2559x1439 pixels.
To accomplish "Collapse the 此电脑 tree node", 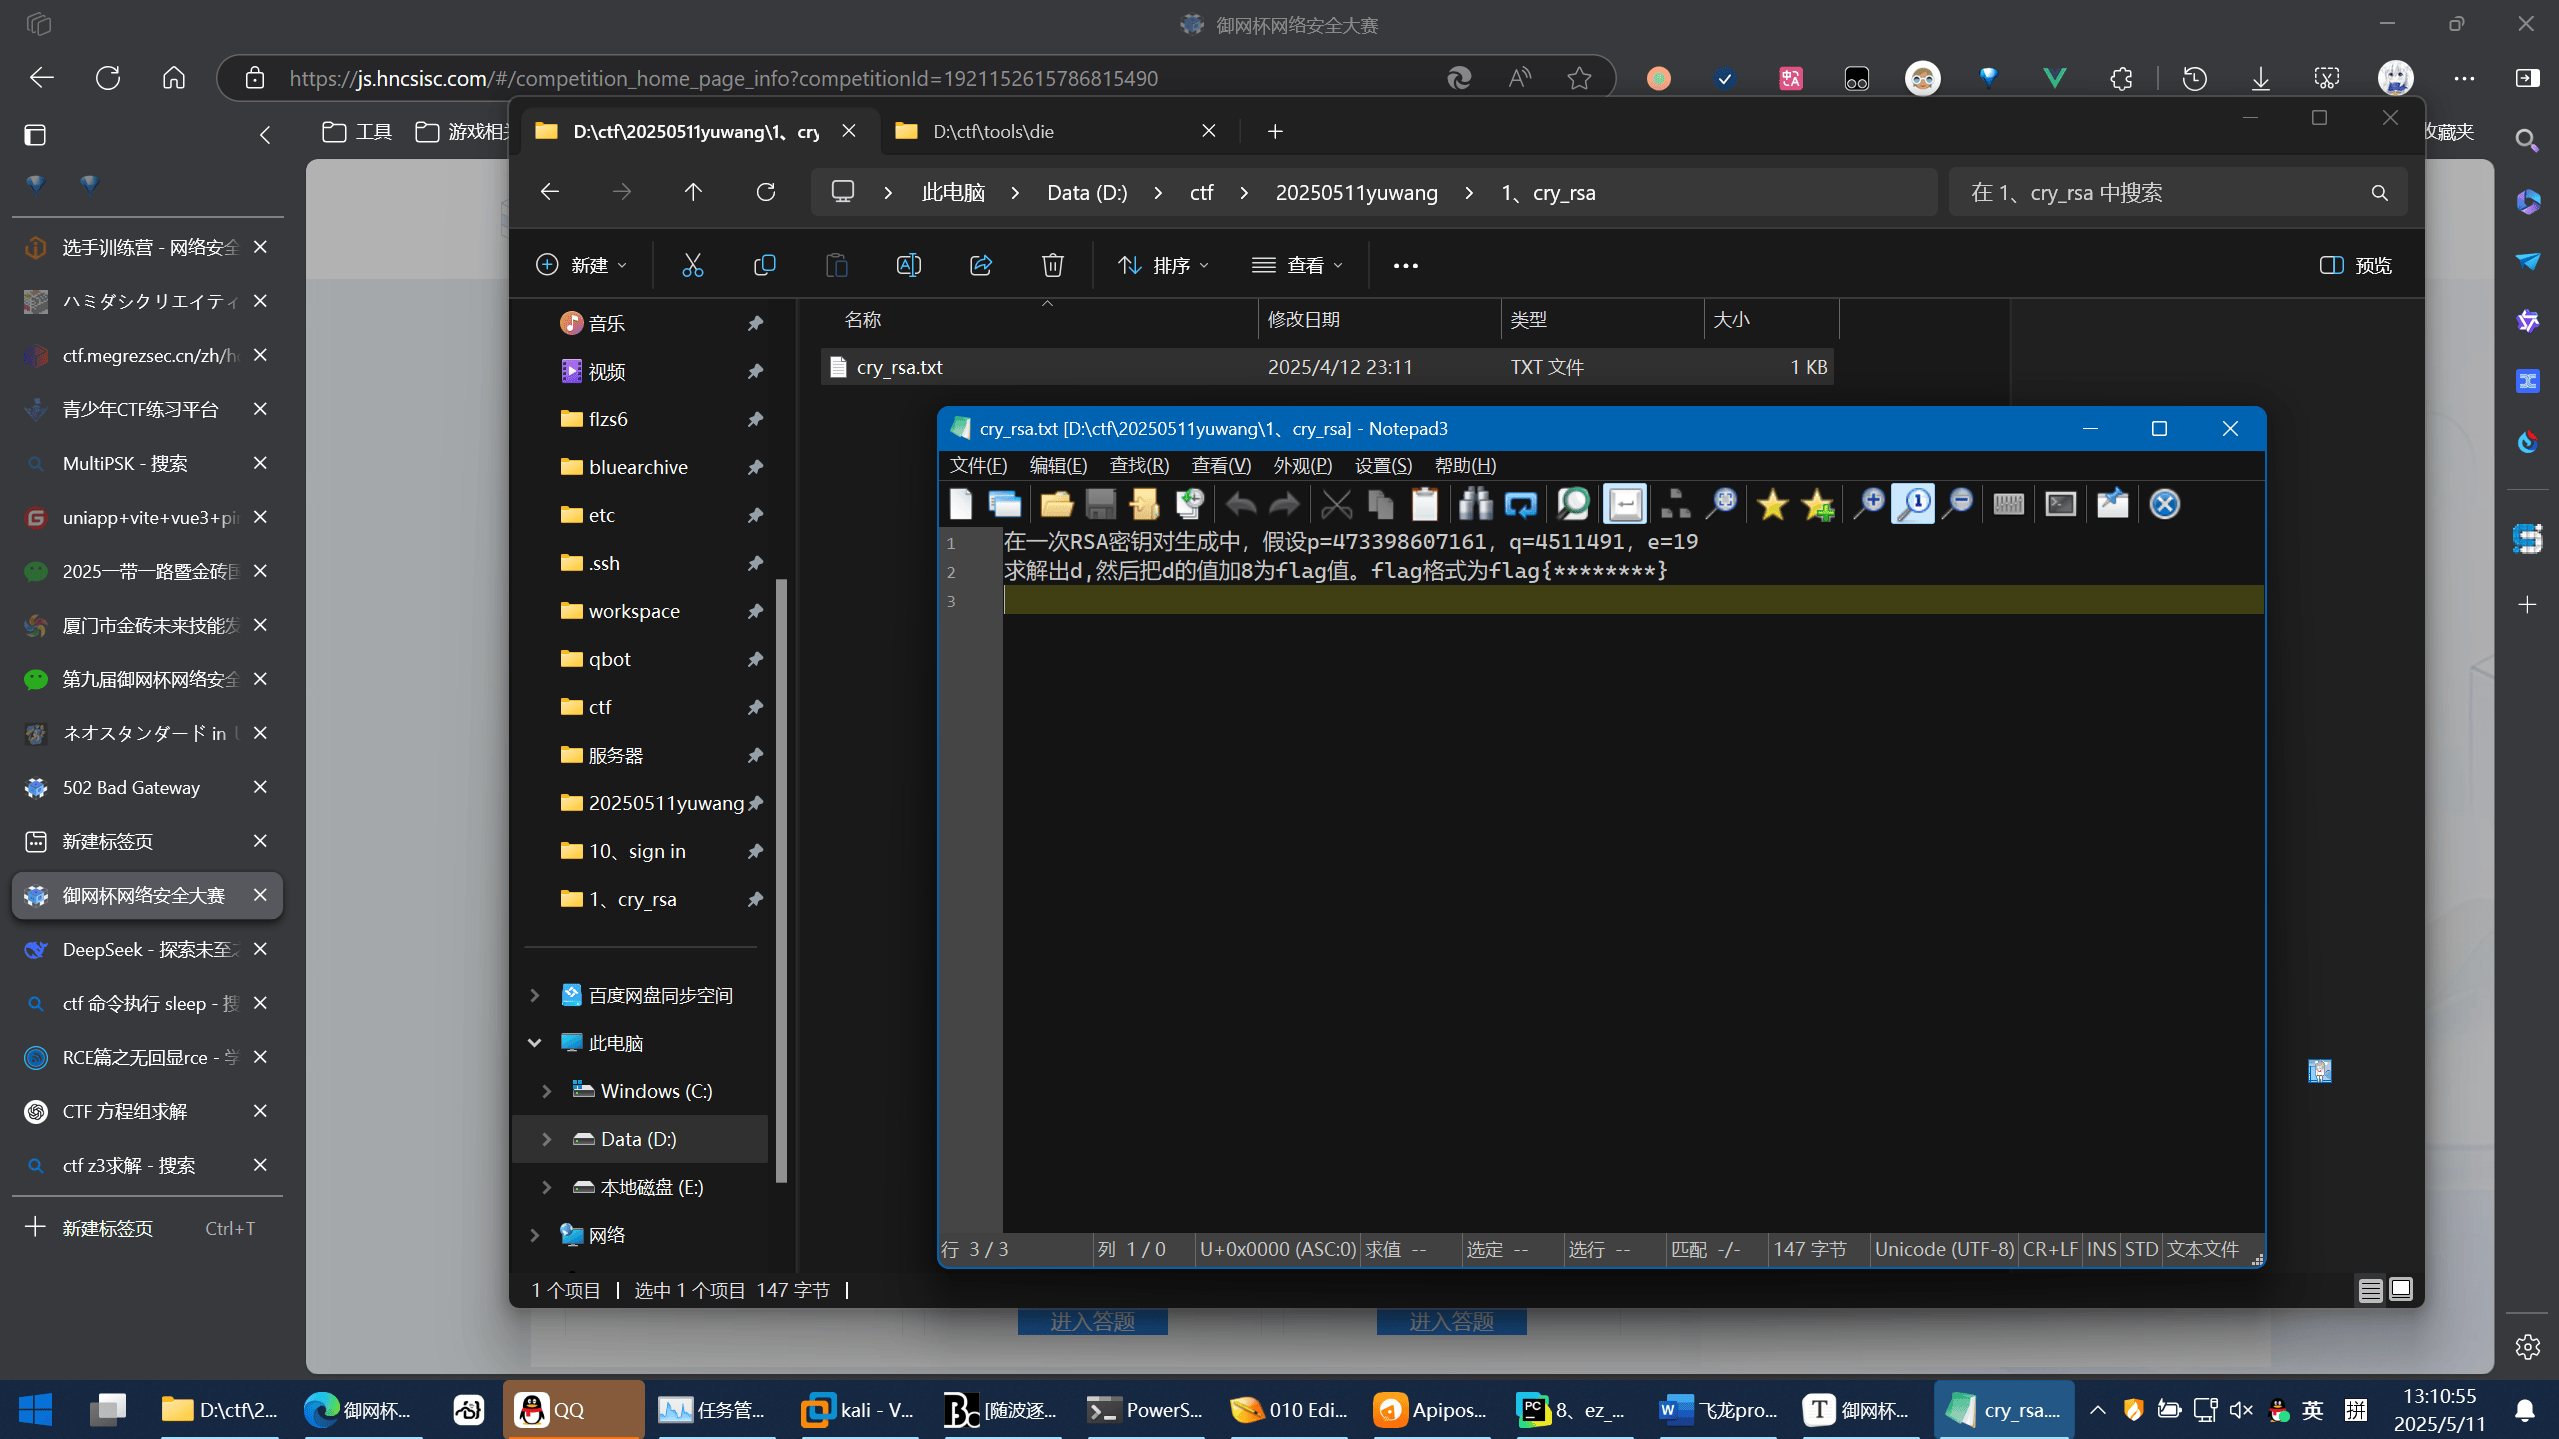I will click(535, 1043).
